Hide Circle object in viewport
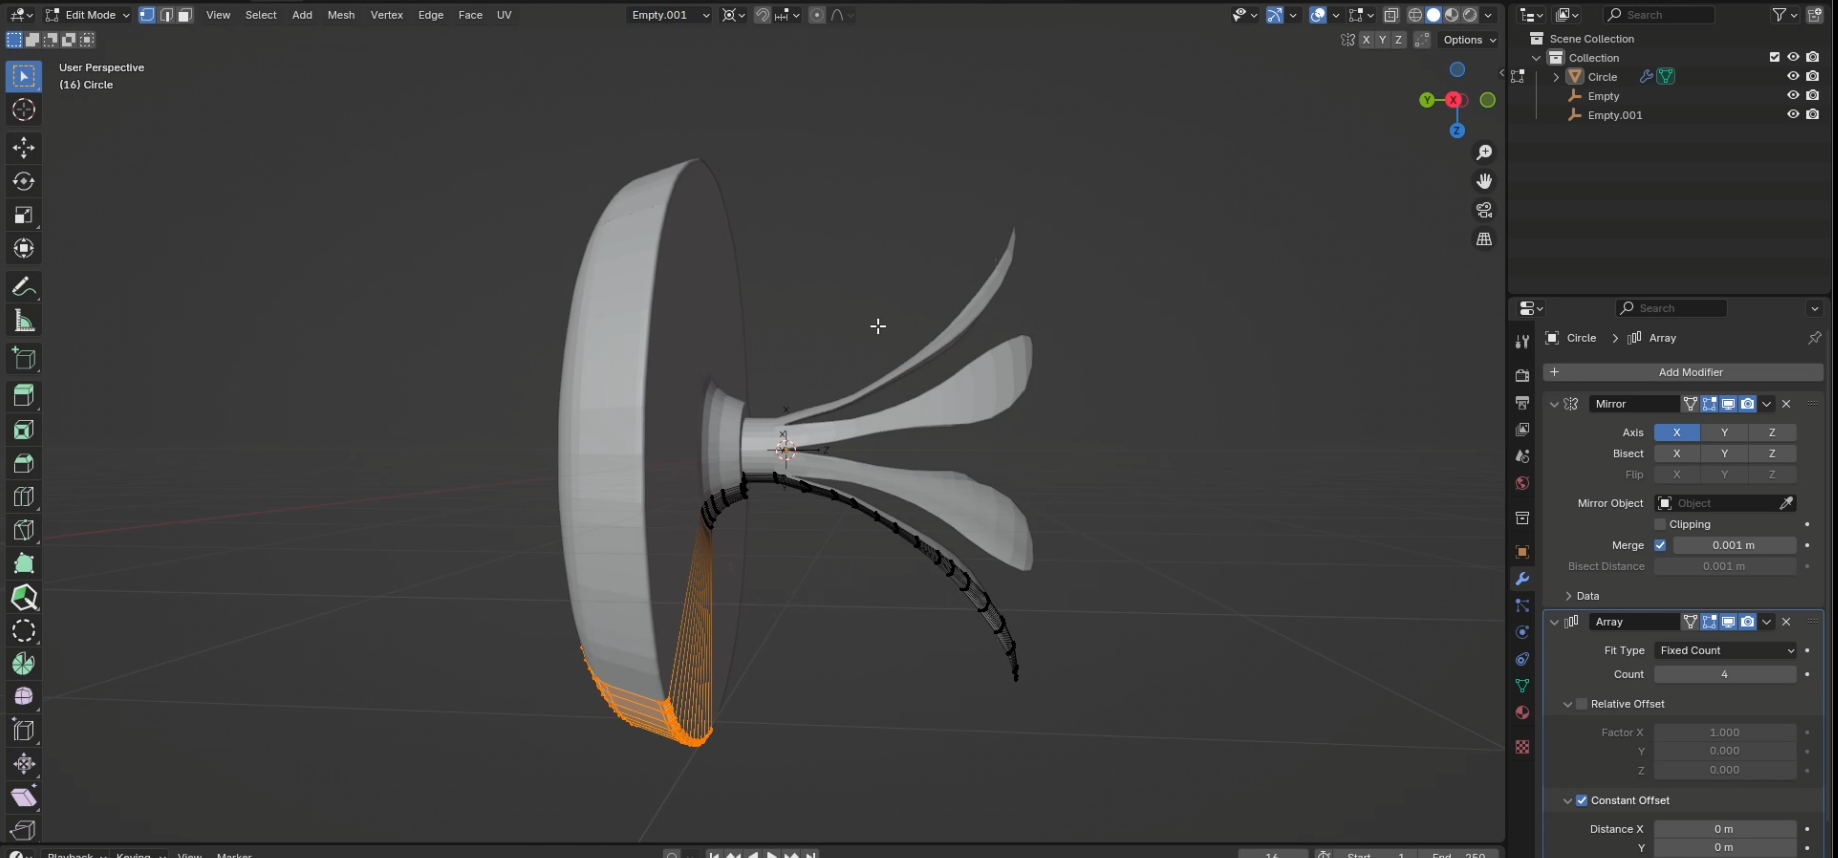Viewport: 1838px width, 858px height. pos(1793,76)
